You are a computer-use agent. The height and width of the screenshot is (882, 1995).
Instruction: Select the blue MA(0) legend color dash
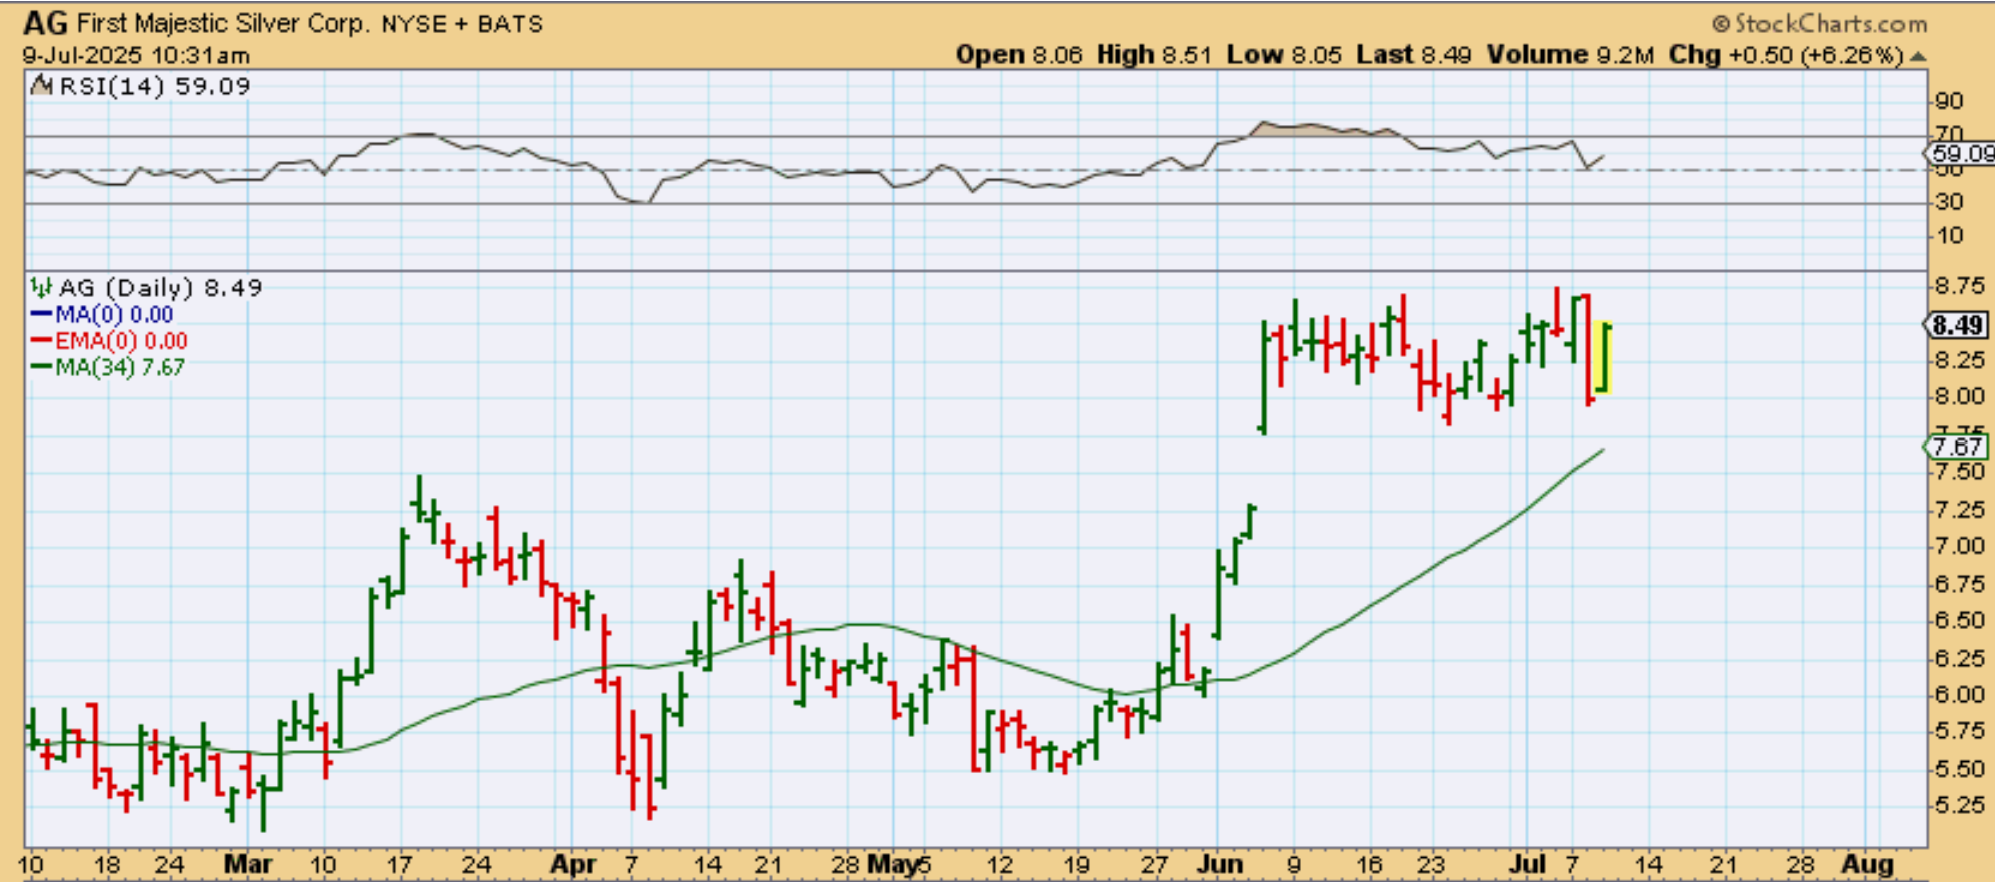(41, 315)
